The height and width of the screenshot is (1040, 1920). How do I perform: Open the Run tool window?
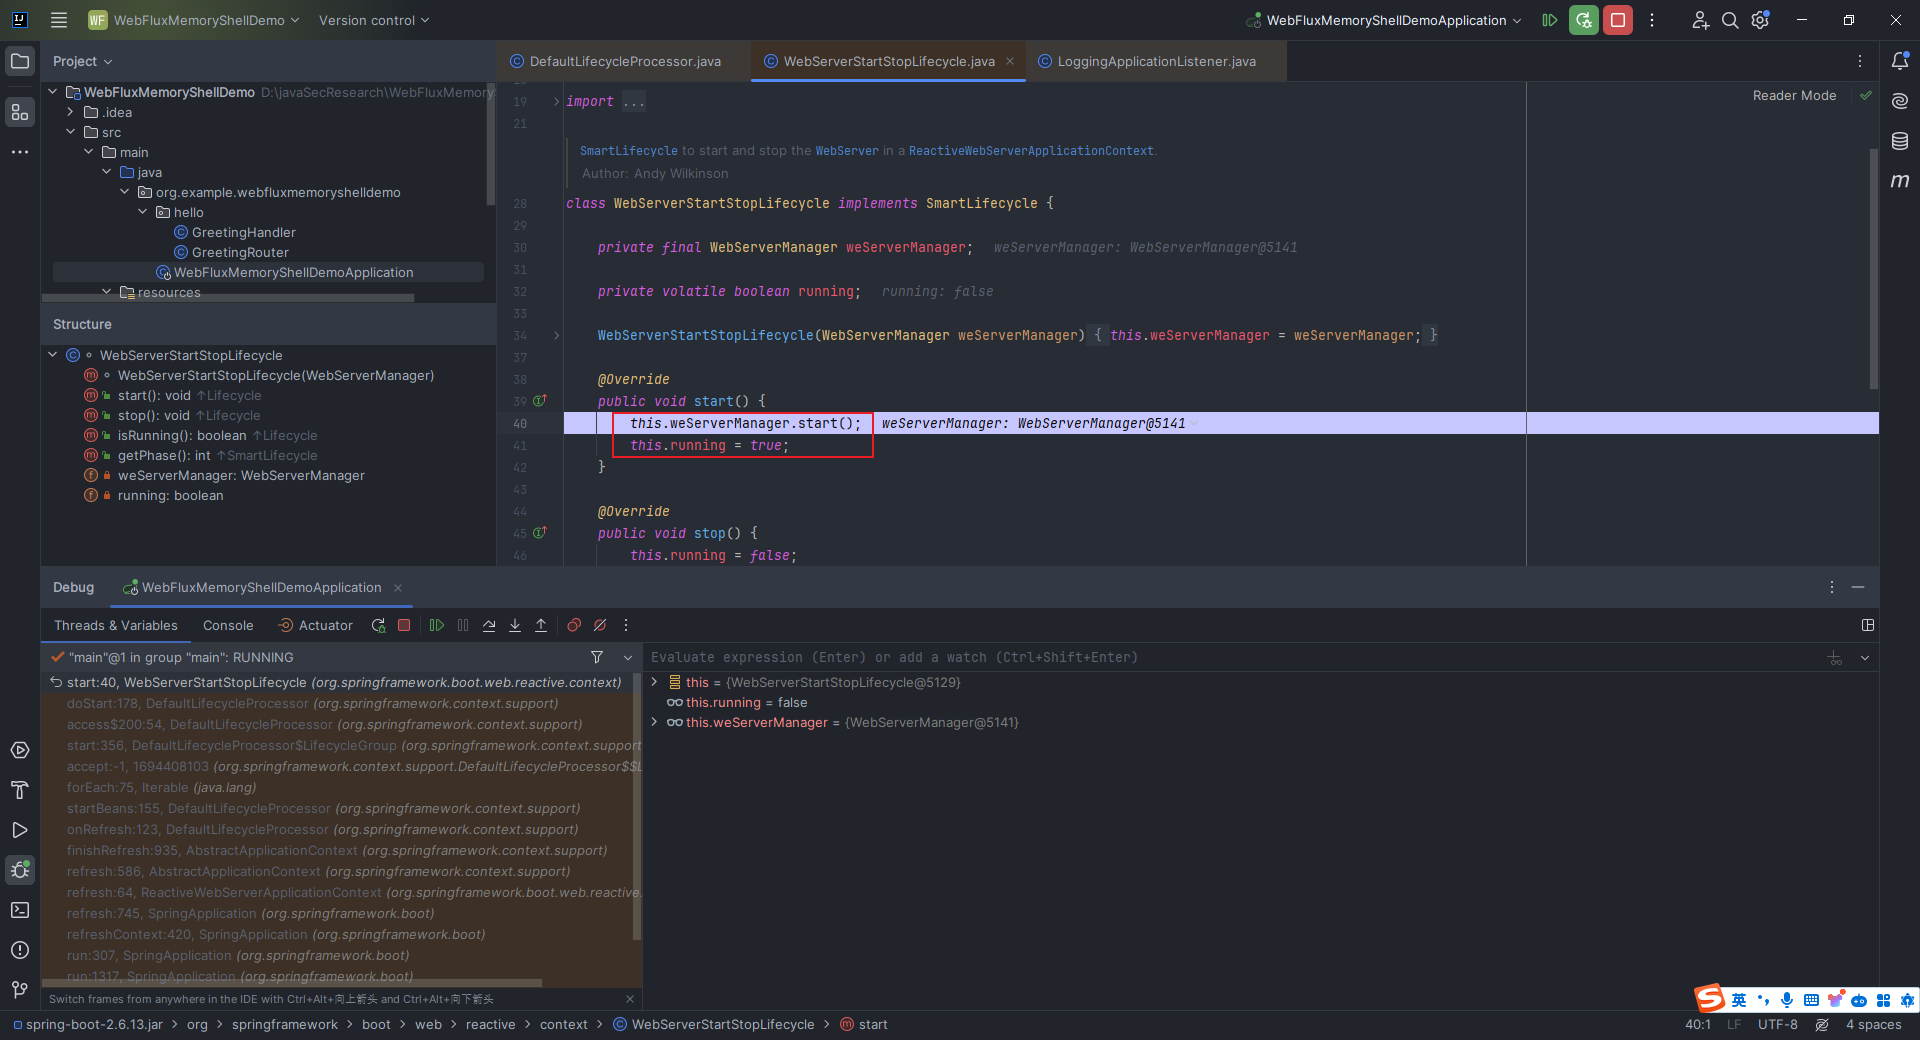20,830
